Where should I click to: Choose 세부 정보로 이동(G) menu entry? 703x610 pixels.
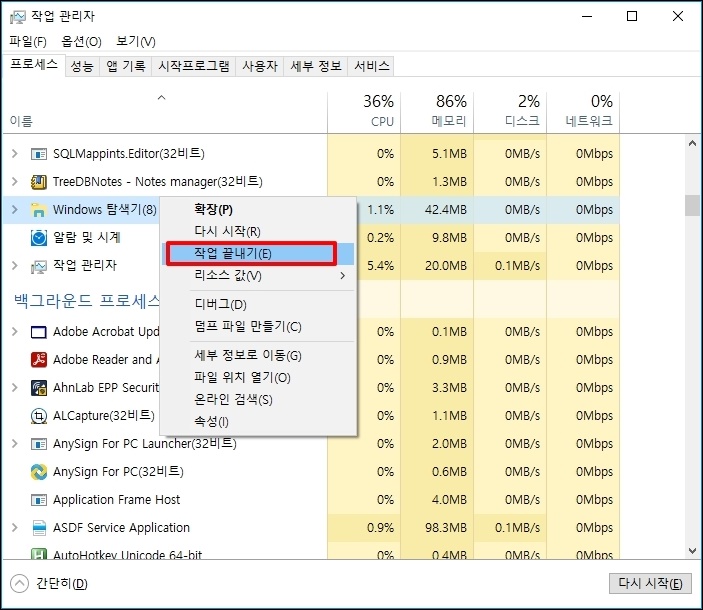(258, 355)
